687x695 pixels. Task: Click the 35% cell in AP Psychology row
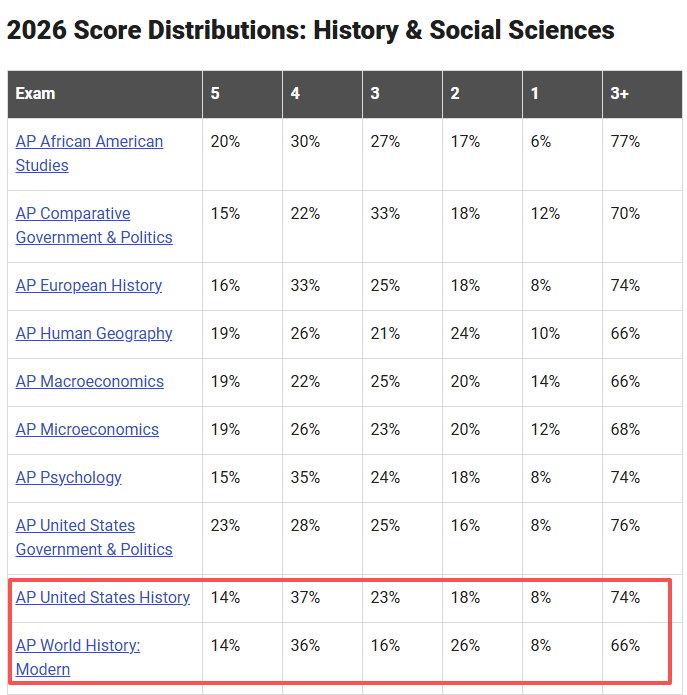322,478
